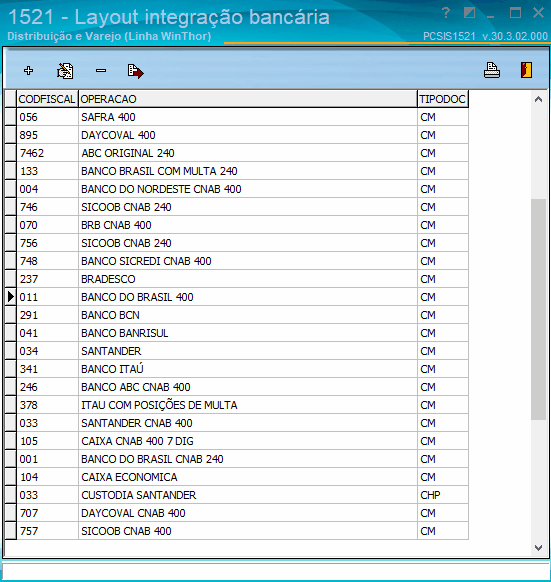Select the BANCO ITAÚ row

pyautogui.click(x=237, y=369)
